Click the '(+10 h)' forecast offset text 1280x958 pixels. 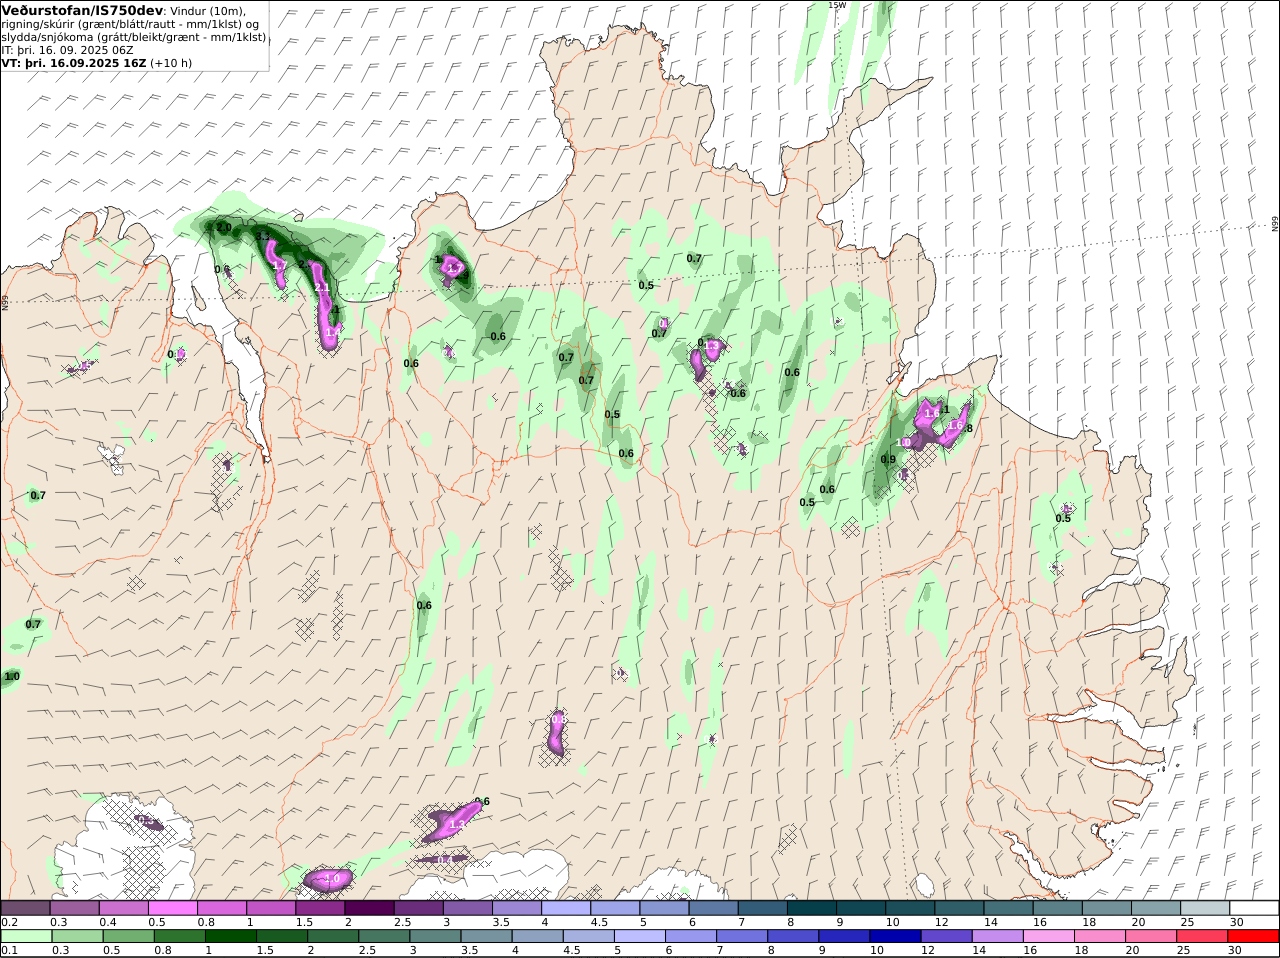click(x=171, y=63)
